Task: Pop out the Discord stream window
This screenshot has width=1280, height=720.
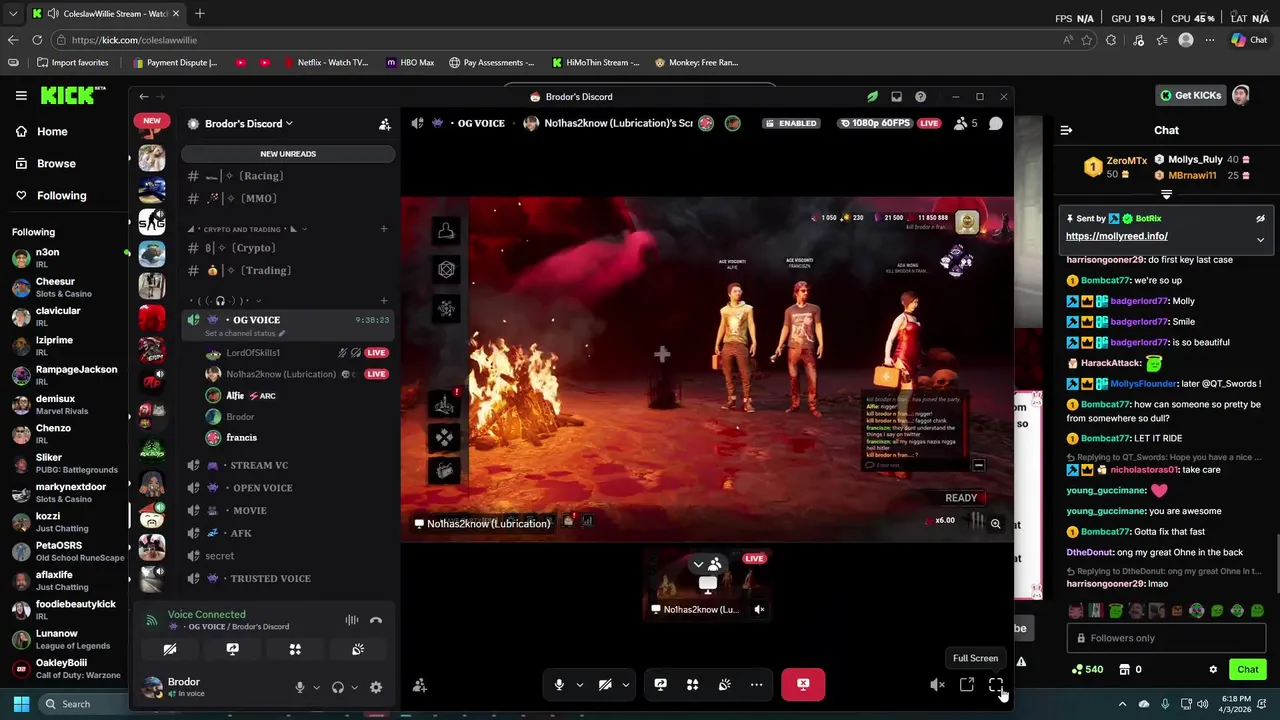Action: pyautogui.click(x=967, y=685)
